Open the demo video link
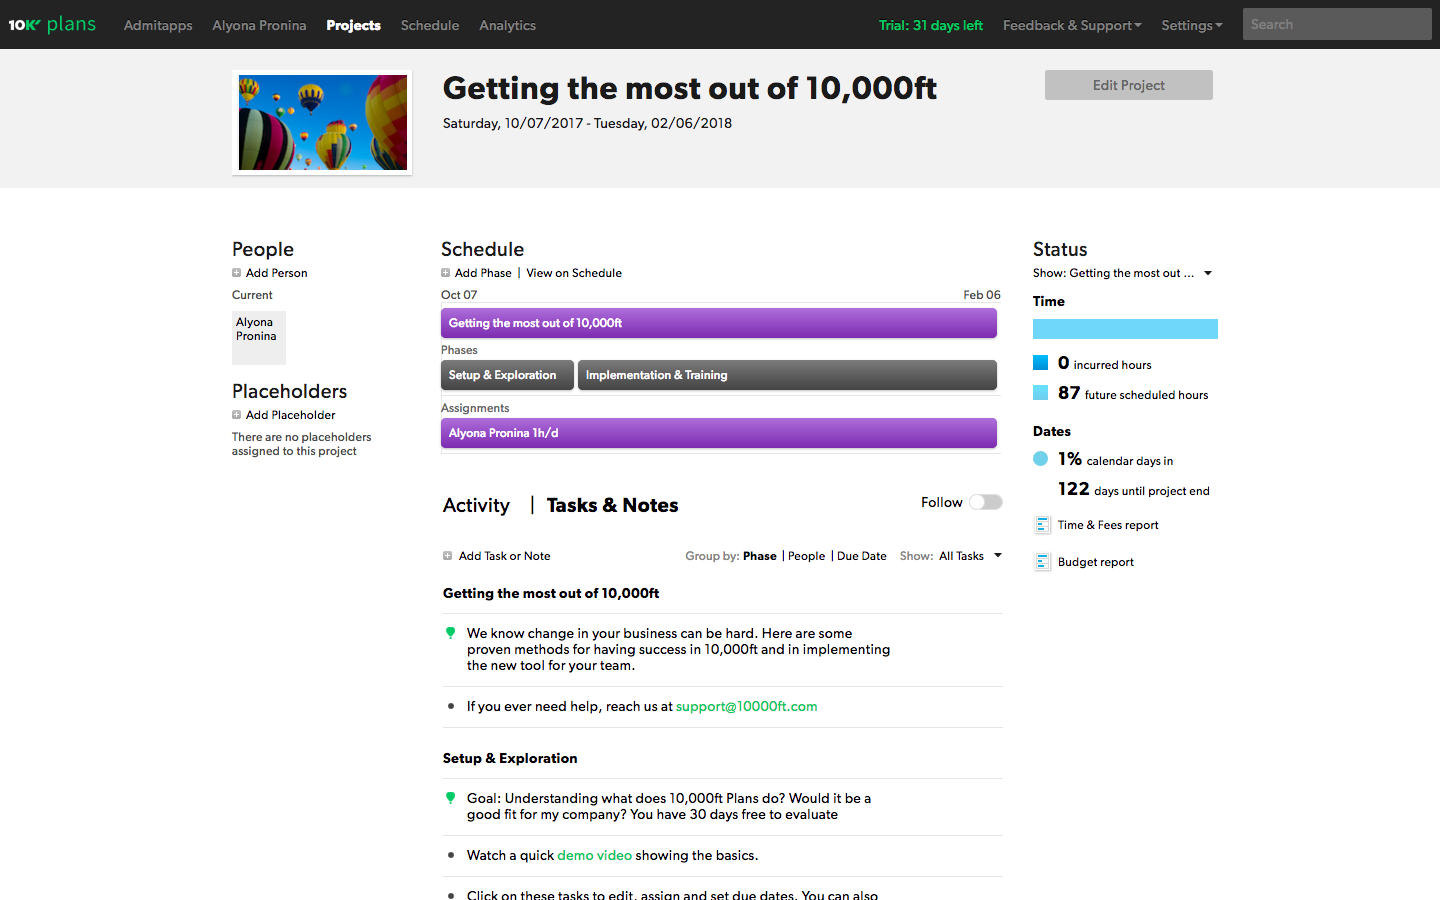Screen dimensions: 1440x900 coord(594,855)
